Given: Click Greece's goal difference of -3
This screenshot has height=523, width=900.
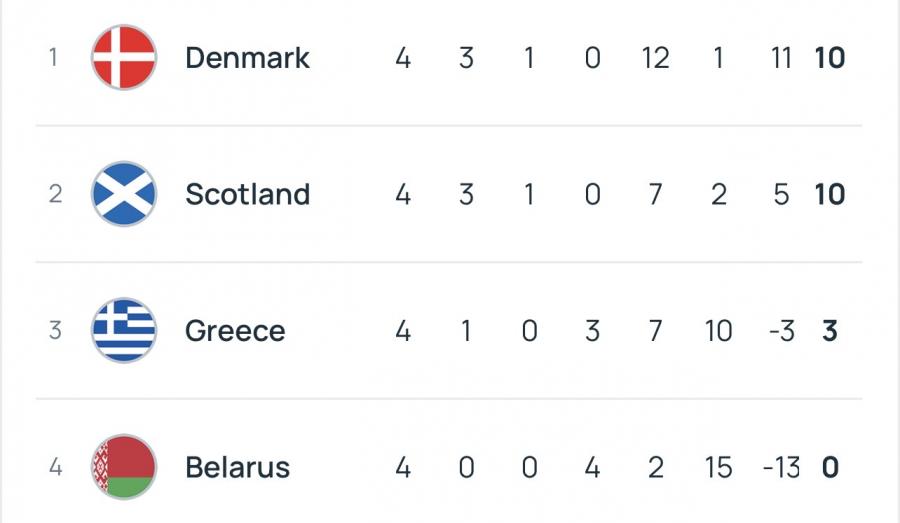Looking at the screenshot, I should pos(780,331).
